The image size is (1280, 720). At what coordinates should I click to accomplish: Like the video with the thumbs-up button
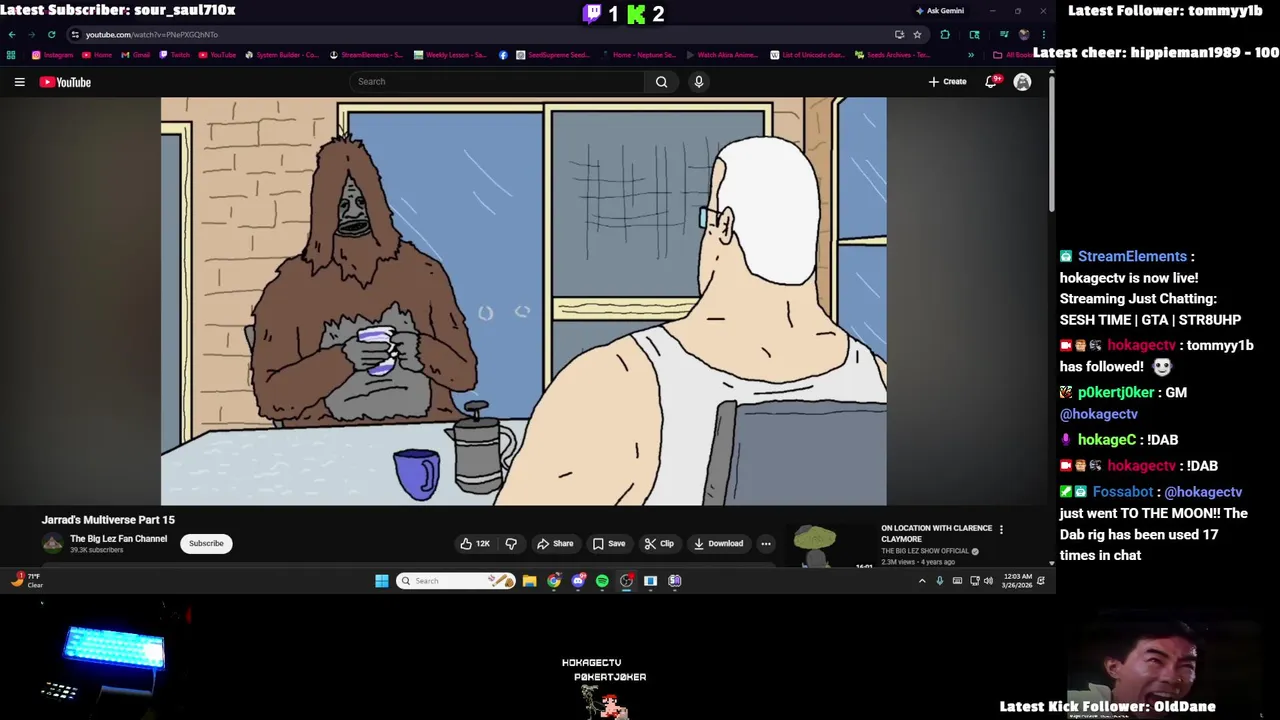point(475,544)
